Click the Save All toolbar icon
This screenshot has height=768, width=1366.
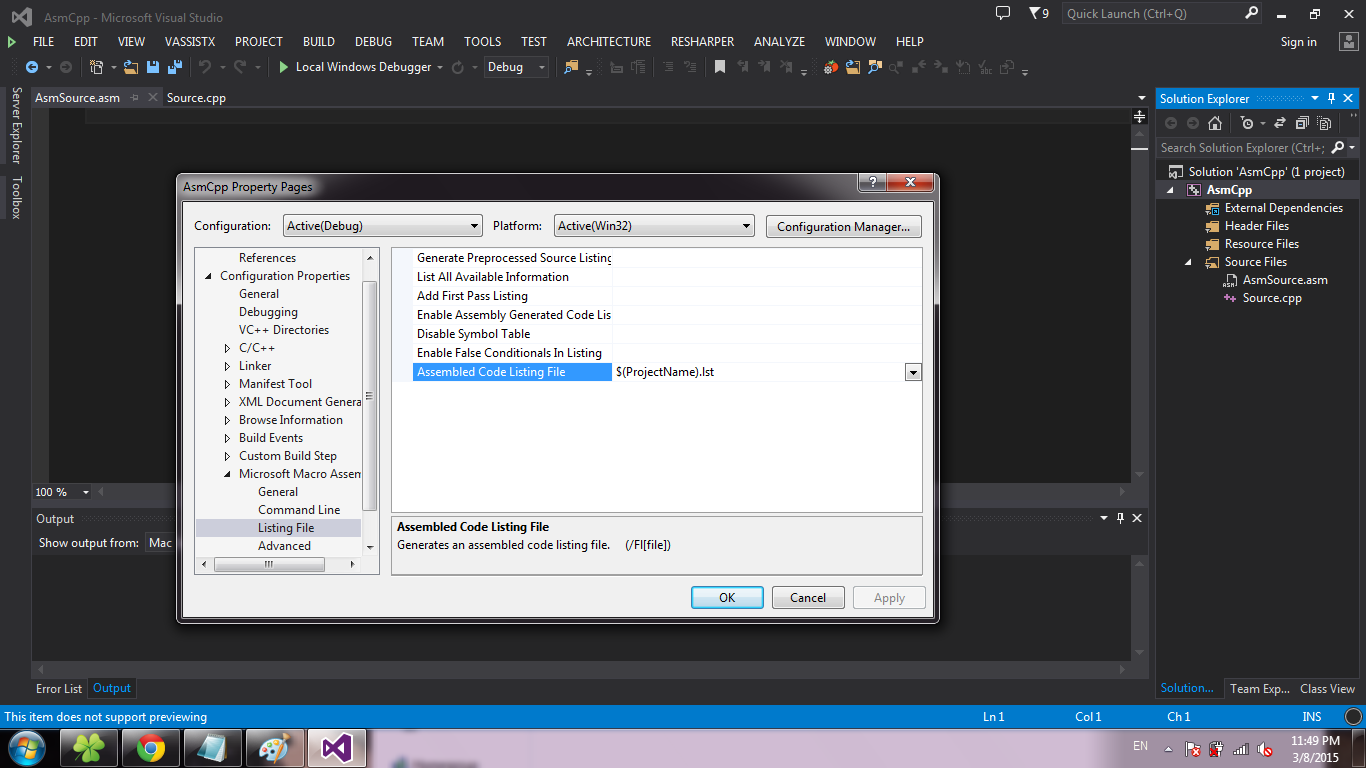click(174, 67)
